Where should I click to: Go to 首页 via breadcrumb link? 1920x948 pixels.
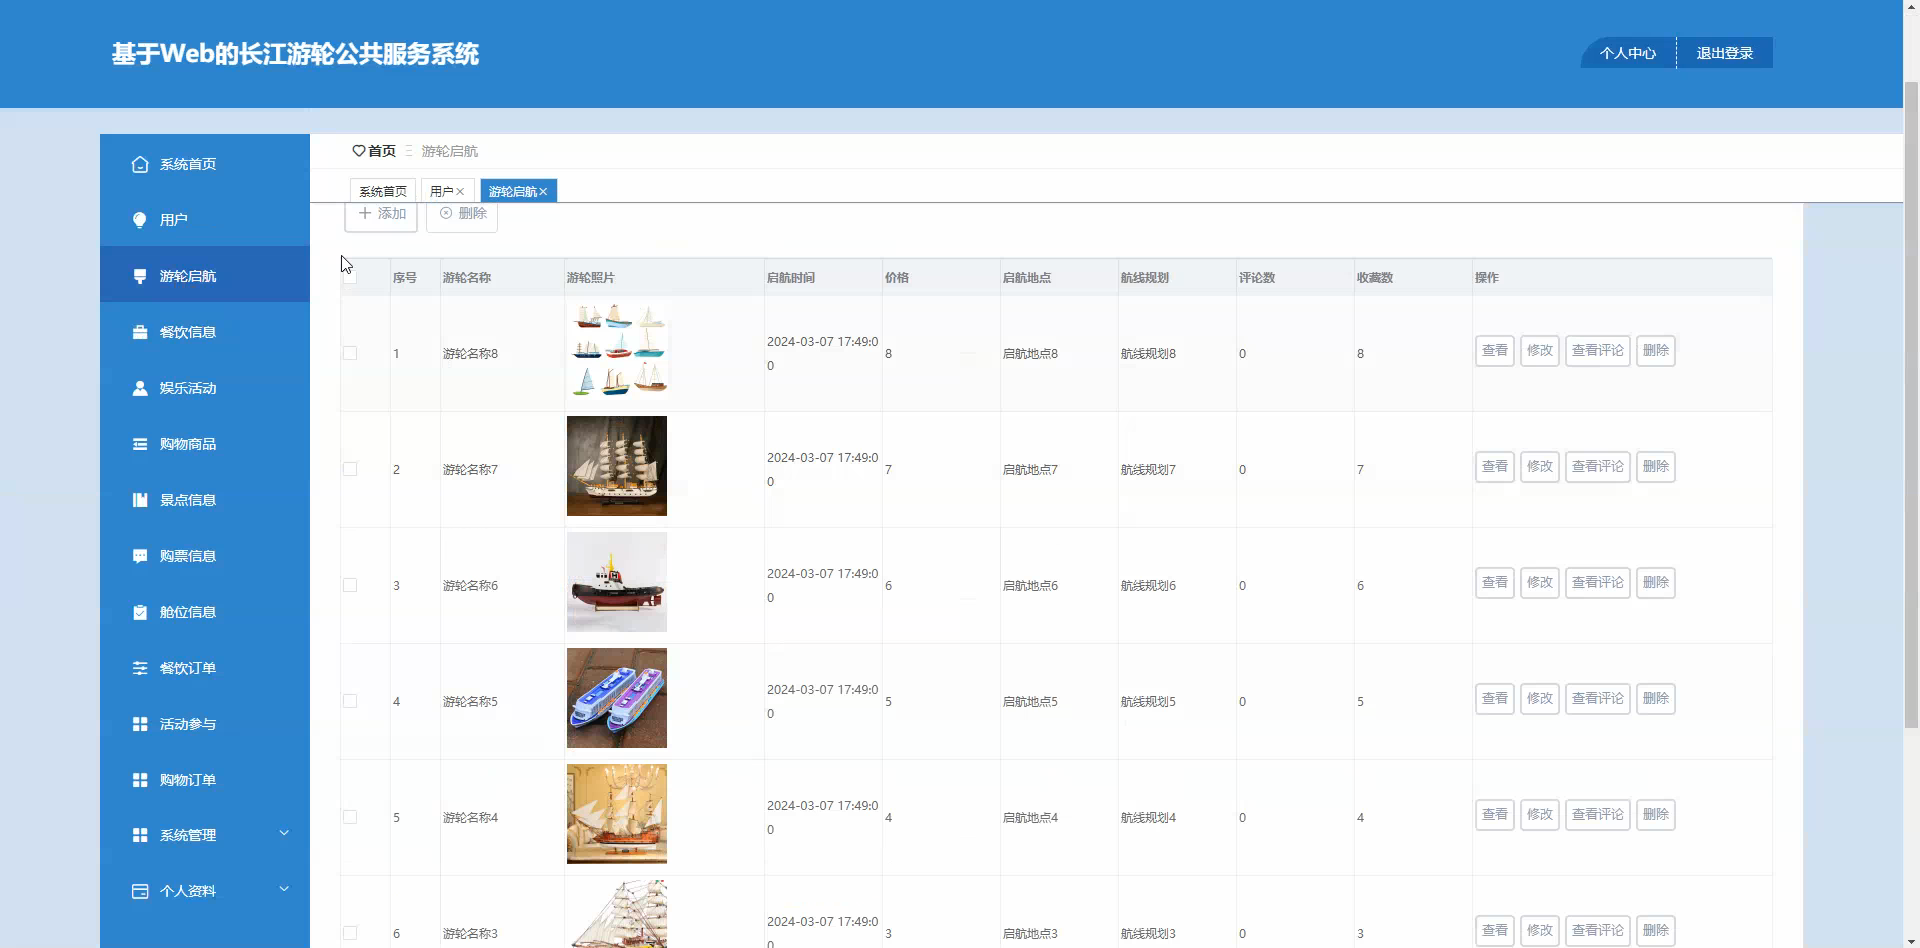pyautogui.click(x=382, y=151)
